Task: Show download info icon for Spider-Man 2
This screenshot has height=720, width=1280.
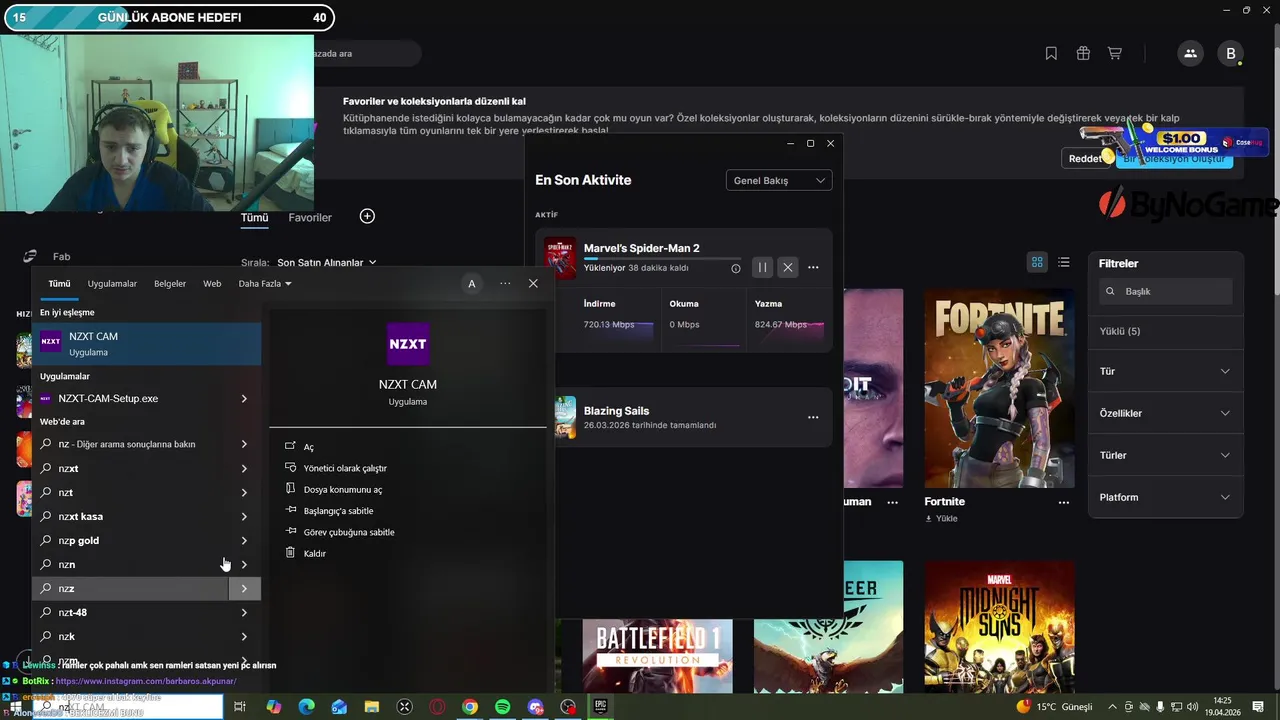Action: point(736,268)
